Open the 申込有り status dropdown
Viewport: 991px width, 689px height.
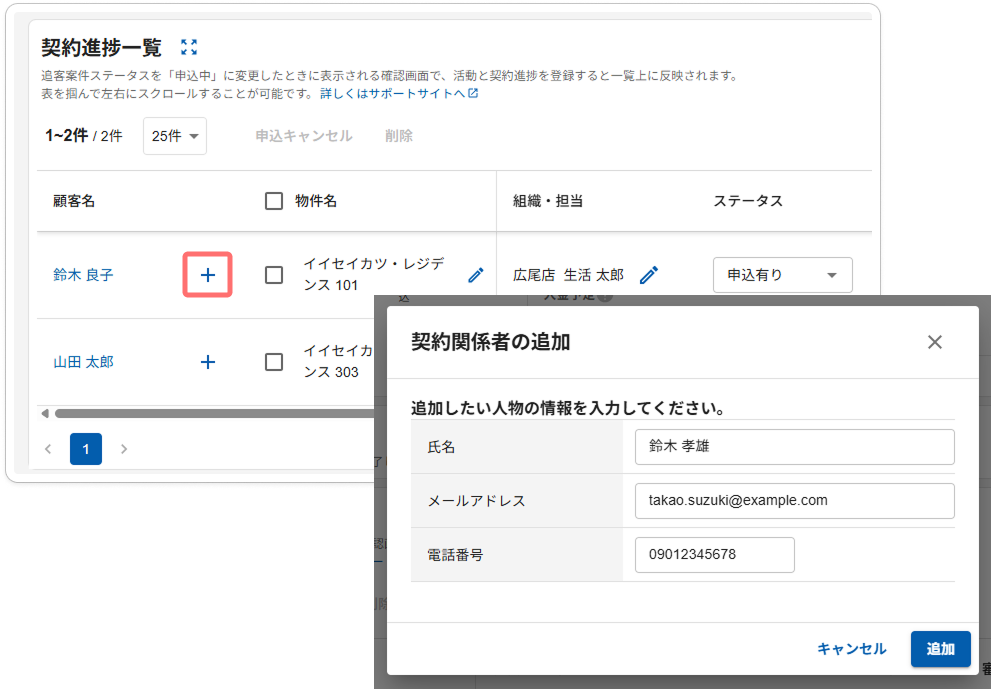point(782,275)
